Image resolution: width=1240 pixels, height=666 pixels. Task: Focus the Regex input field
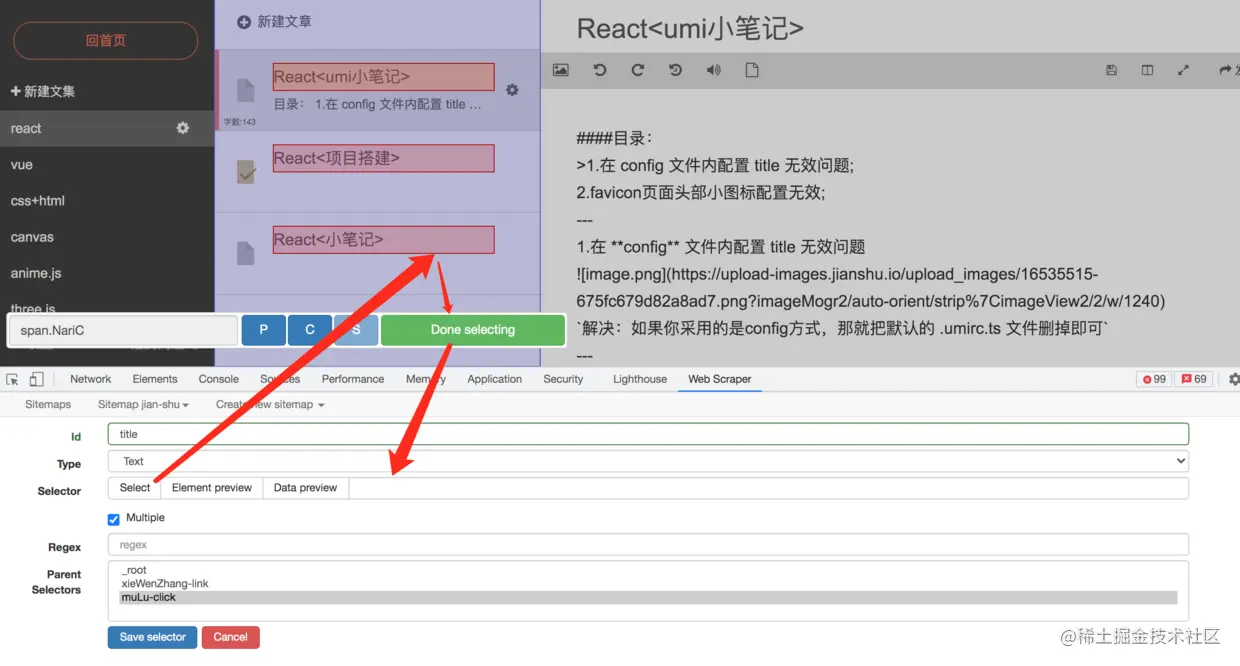(x=648, y=545)
